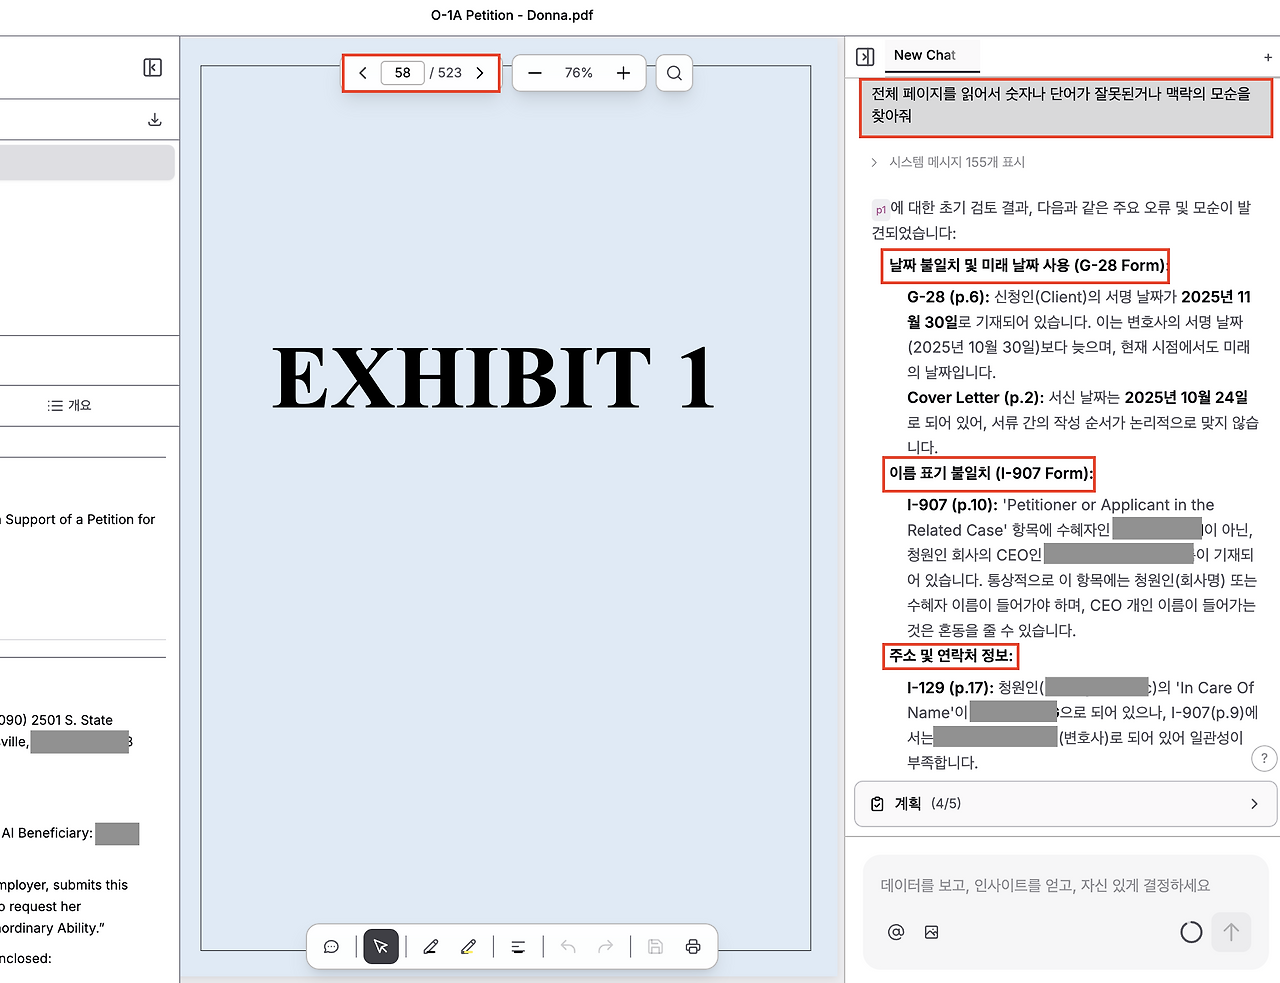Open the @ mention picker in chat input
Screen dimensions: 1280x983
(x=895, y=932)
